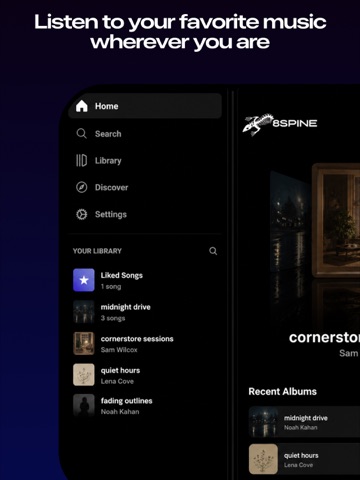Click the Home house icon
Image resolution: width=360 pixels, height=480 pixels.
coord(82,106)
